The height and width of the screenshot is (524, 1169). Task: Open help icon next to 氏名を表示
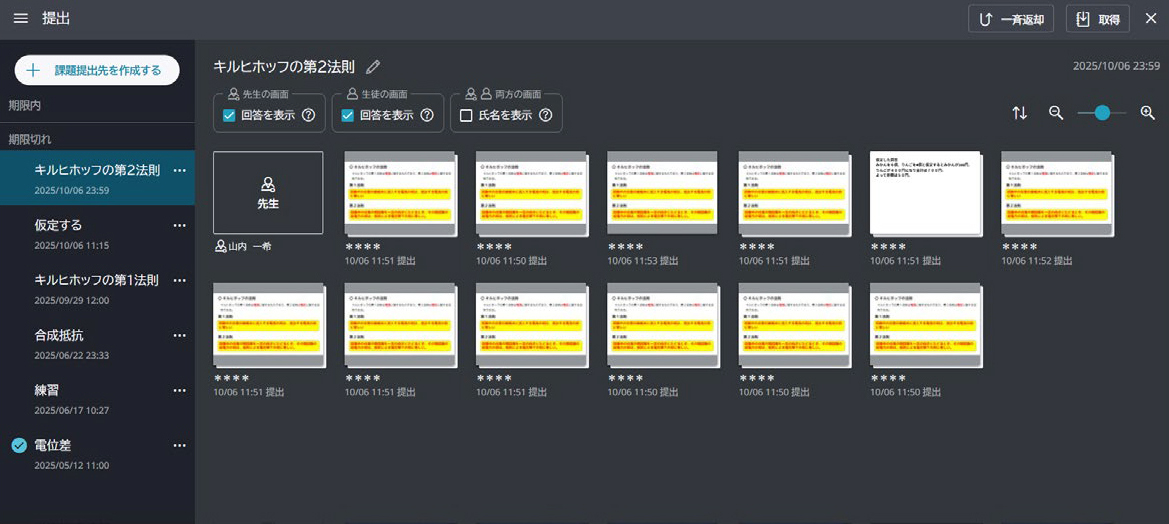point(545,116)
